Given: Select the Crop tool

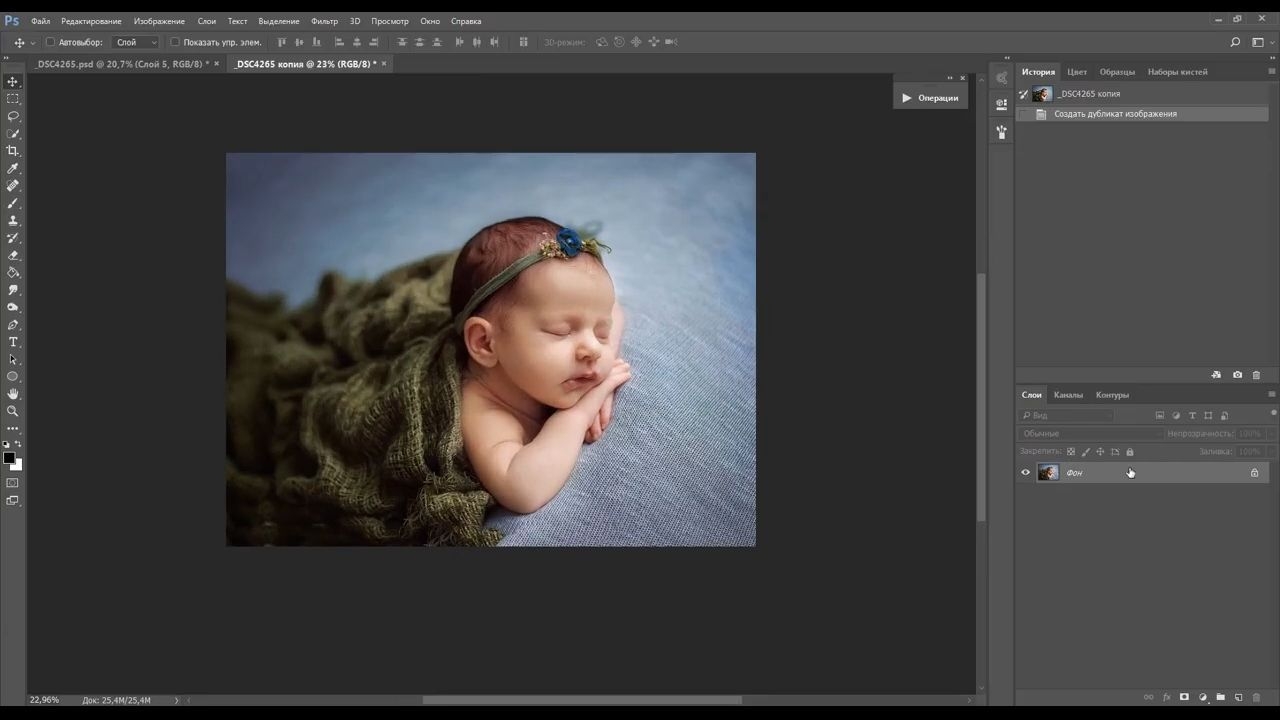Looking at the screenshot, I should click(13, 151).
